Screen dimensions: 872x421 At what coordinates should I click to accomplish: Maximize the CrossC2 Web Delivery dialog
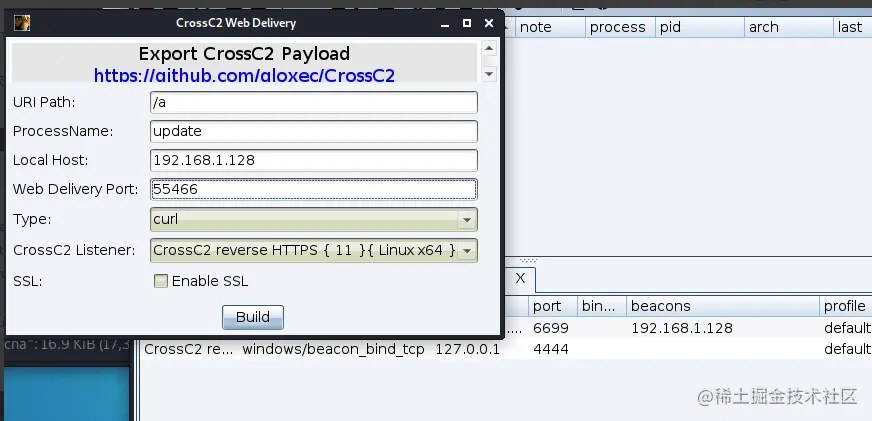coord(467,23)
